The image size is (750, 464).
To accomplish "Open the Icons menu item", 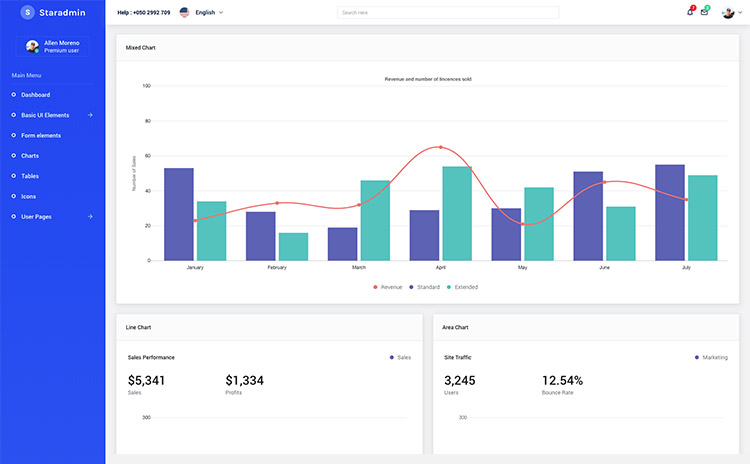I will 29,196.
